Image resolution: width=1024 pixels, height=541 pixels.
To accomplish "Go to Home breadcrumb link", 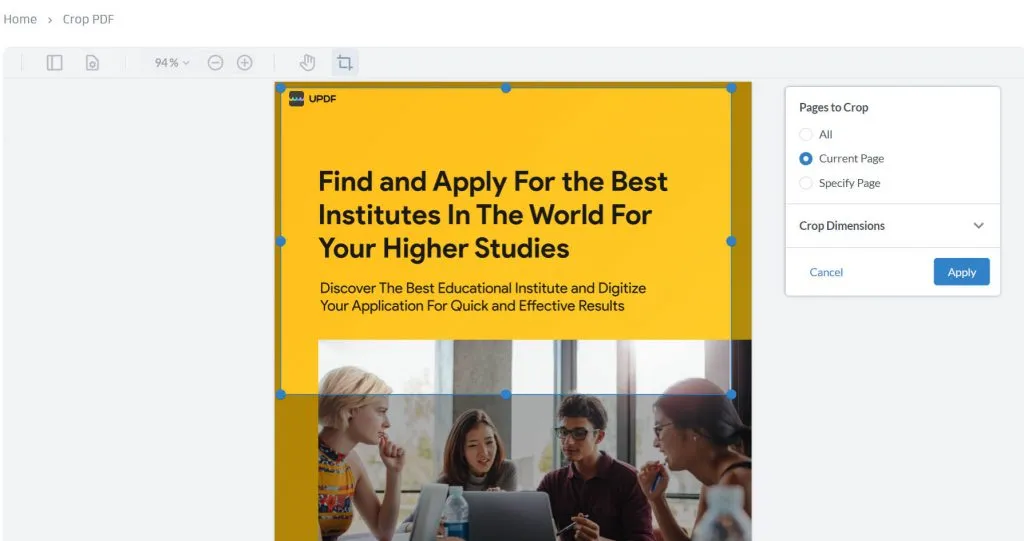I will (20, 20).
